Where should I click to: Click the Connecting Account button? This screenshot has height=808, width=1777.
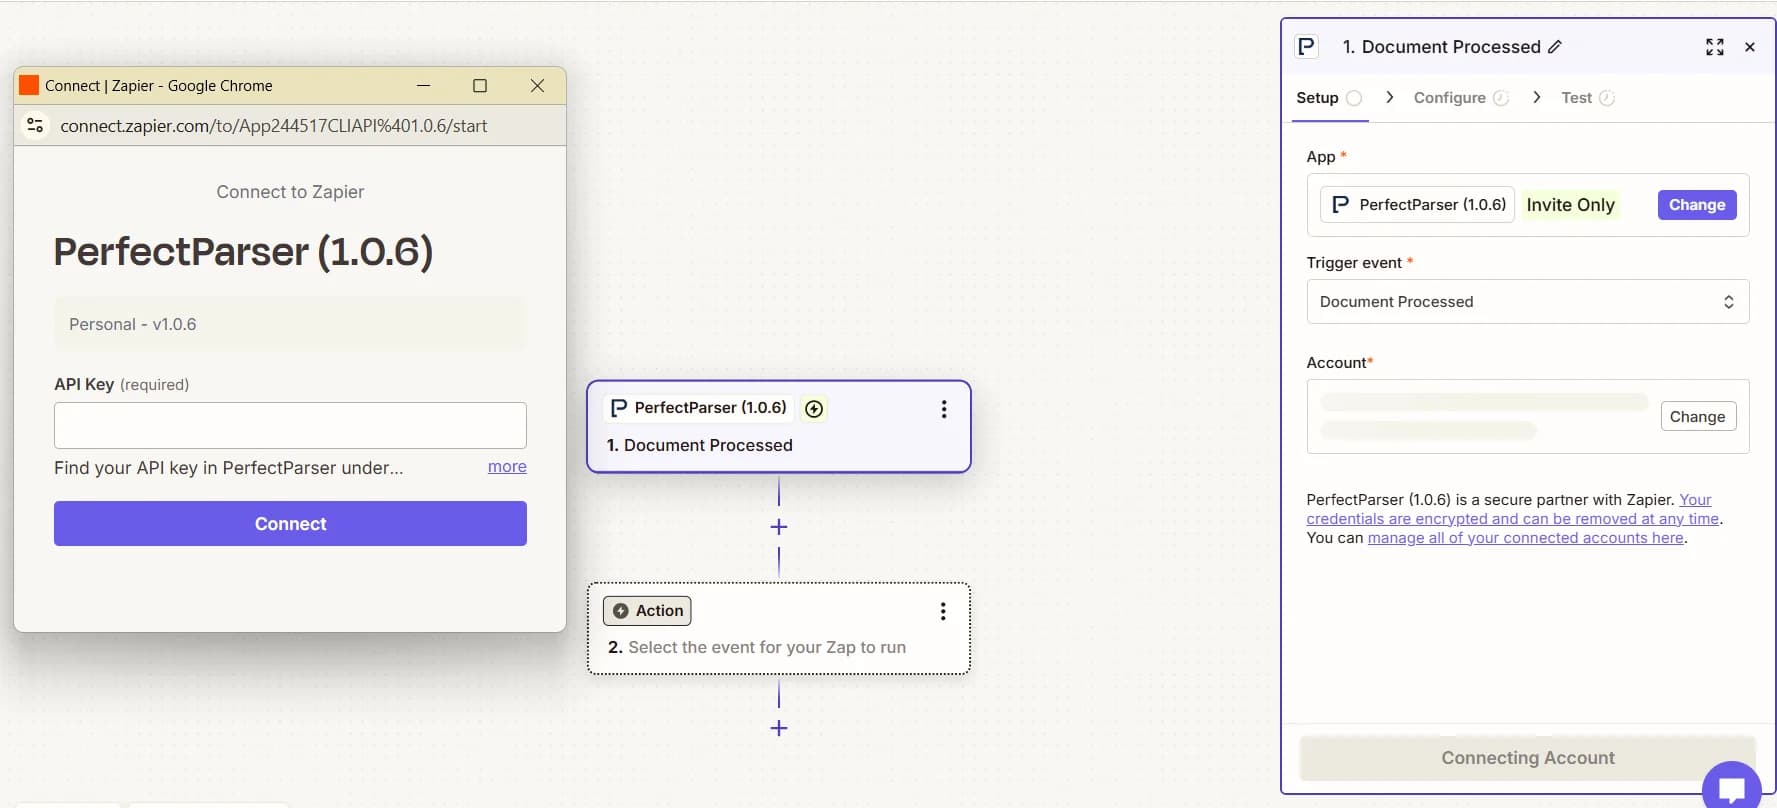tap(1527, 758)
